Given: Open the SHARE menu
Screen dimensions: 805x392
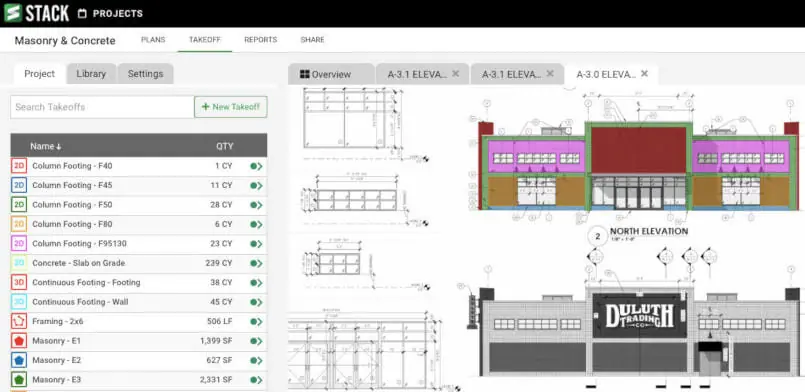Looking at the screenshot, I should (312, 40).
